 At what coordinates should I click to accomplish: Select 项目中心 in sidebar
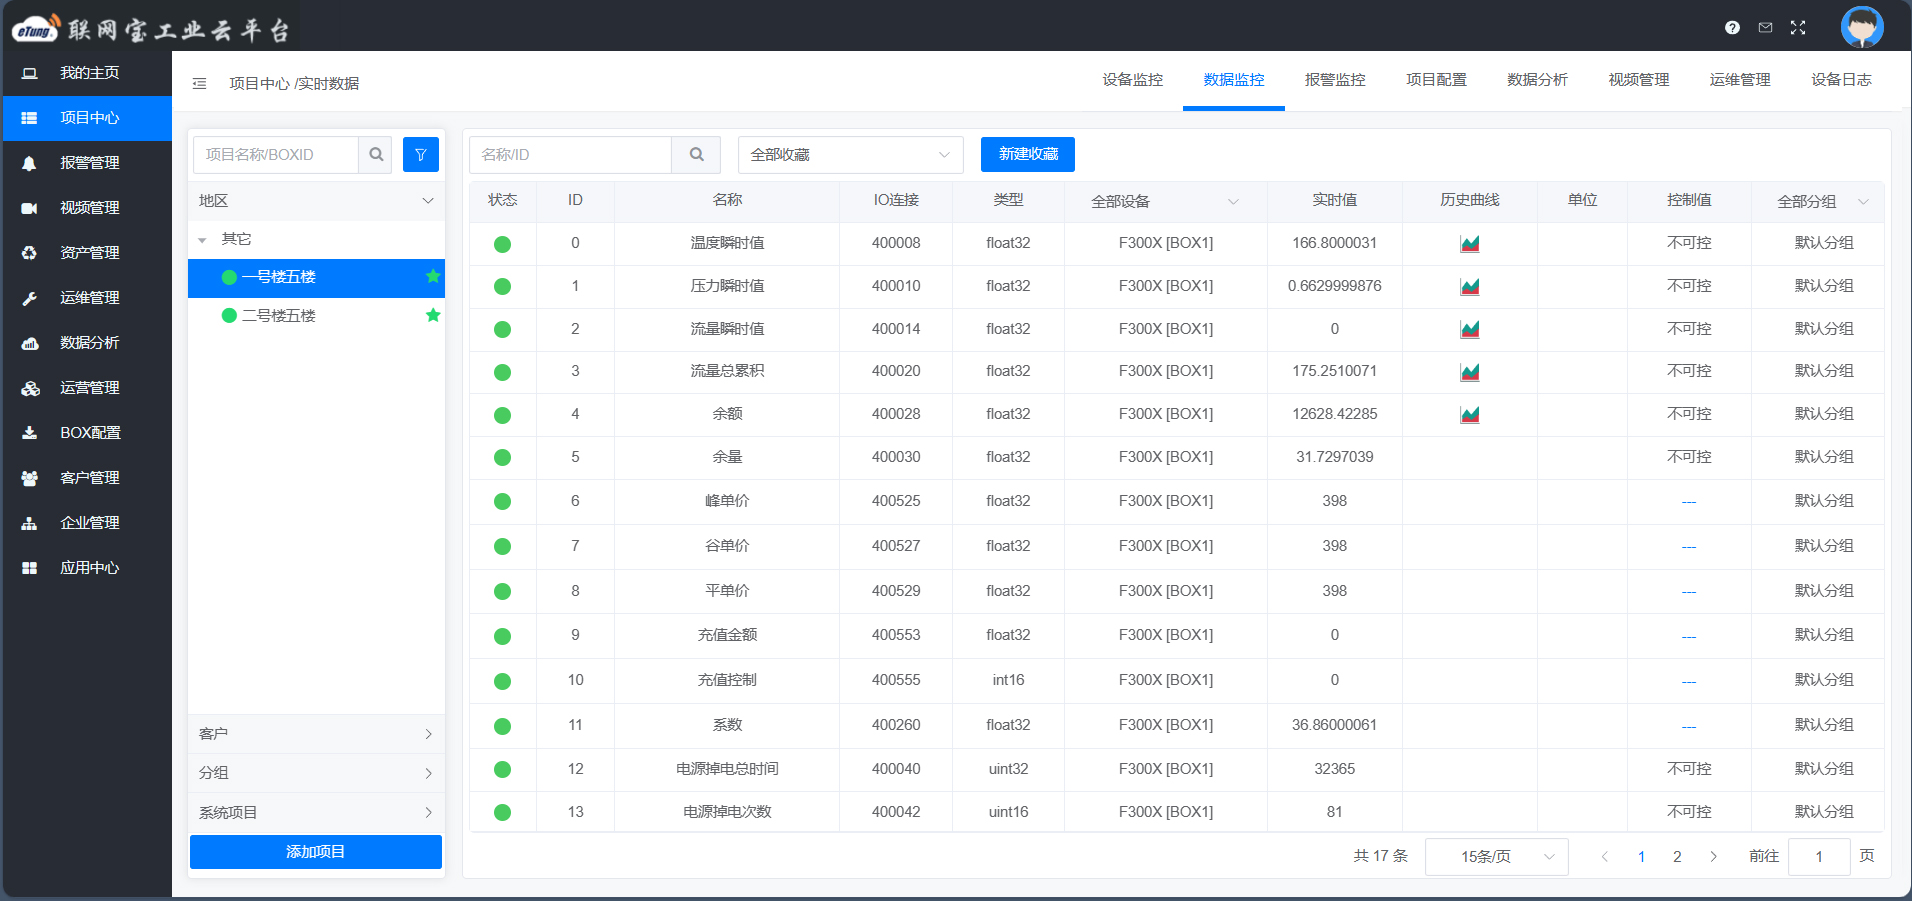[87, 118]
